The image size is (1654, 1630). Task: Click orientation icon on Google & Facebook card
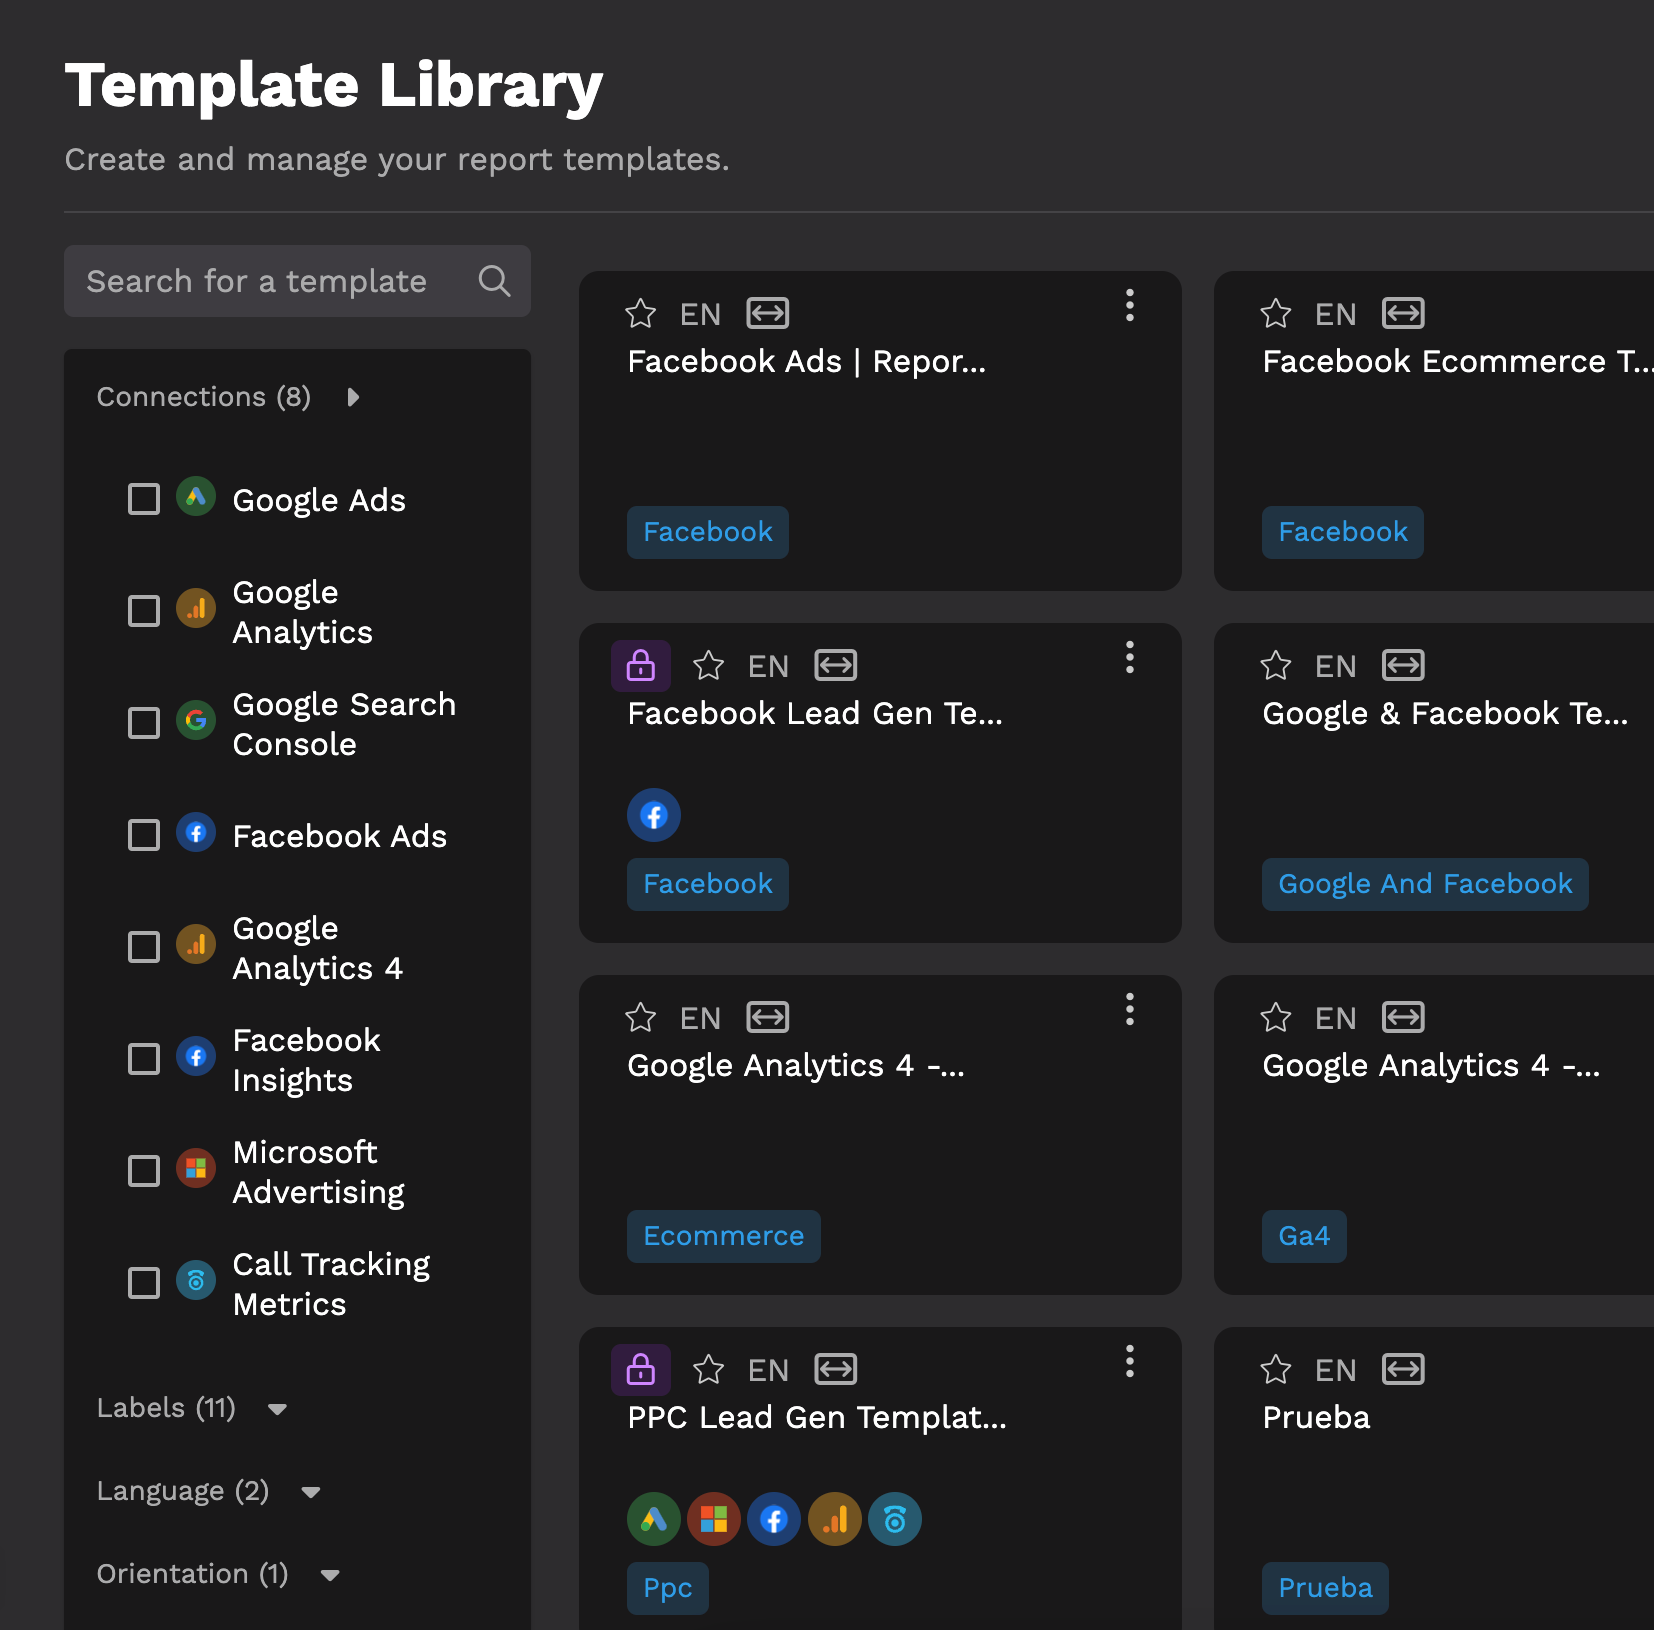tap(1403, 666)
